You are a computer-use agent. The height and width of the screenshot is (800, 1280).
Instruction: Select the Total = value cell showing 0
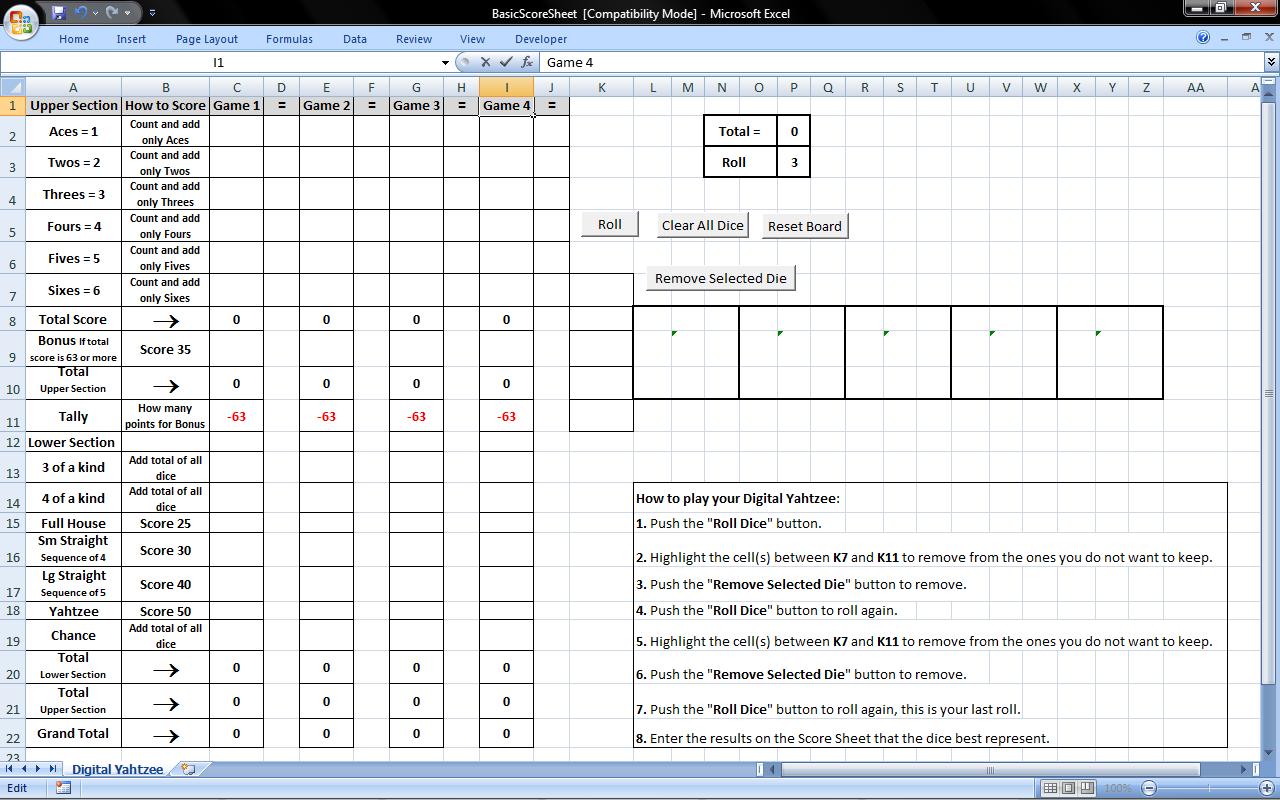pyautogui.click(x=794, y=131)
